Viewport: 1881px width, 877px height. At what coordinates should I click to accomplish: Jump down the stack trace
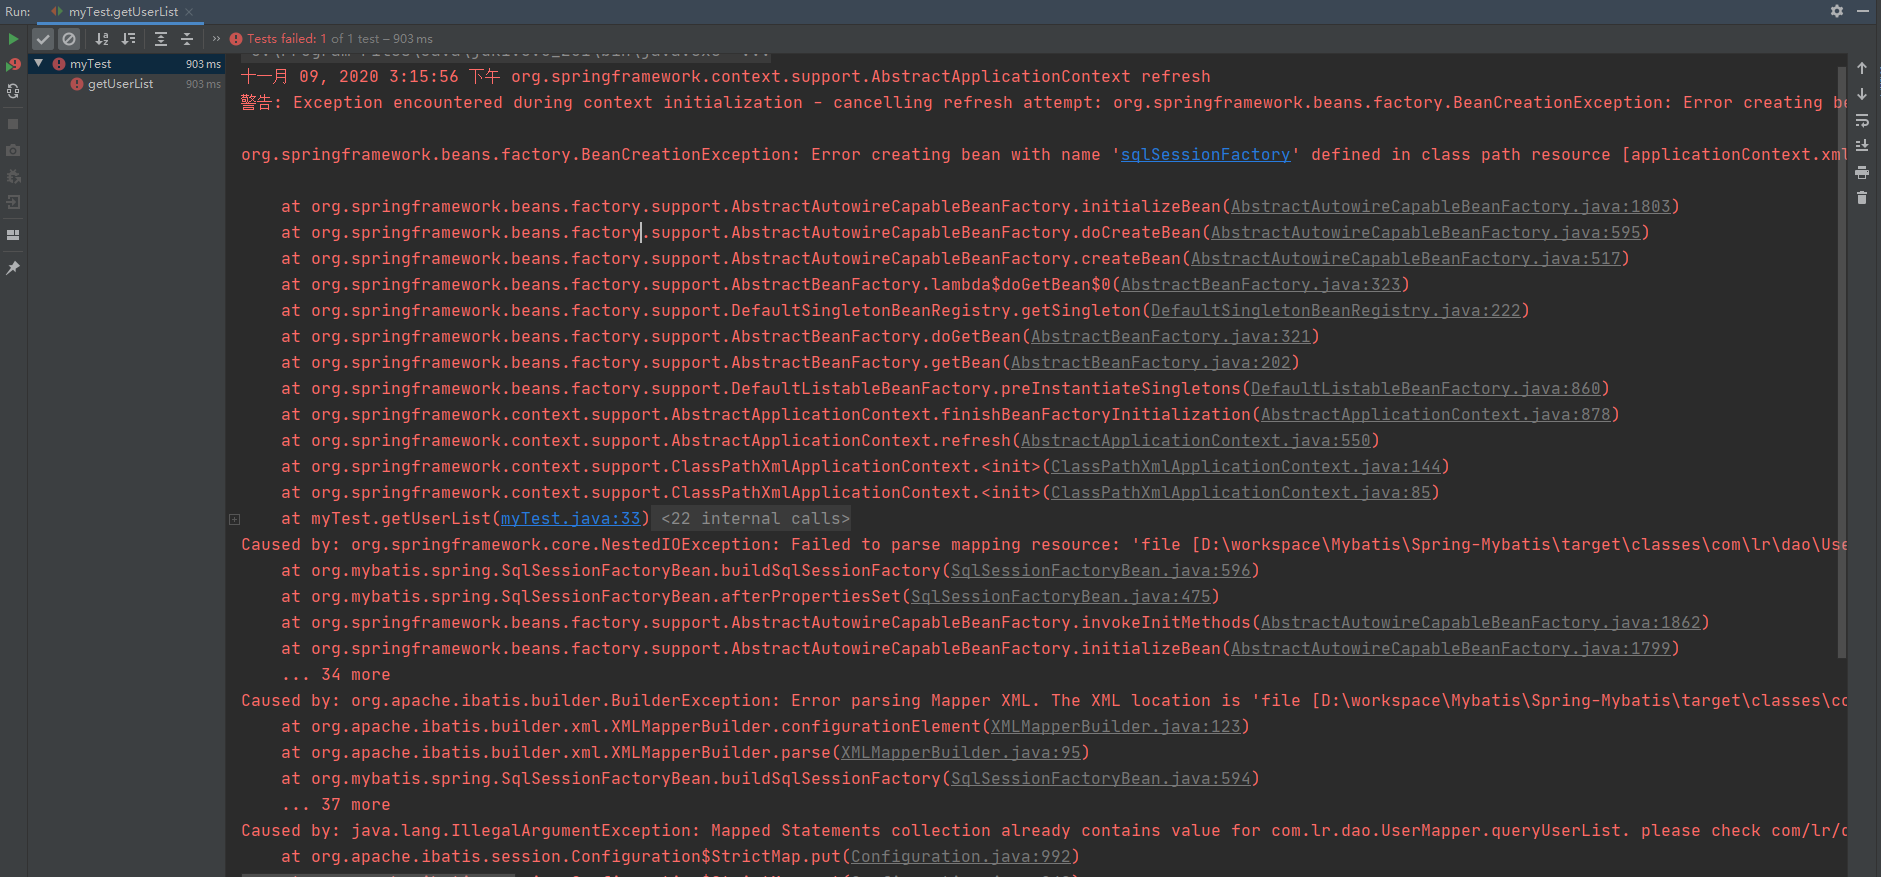point(1862,94)
